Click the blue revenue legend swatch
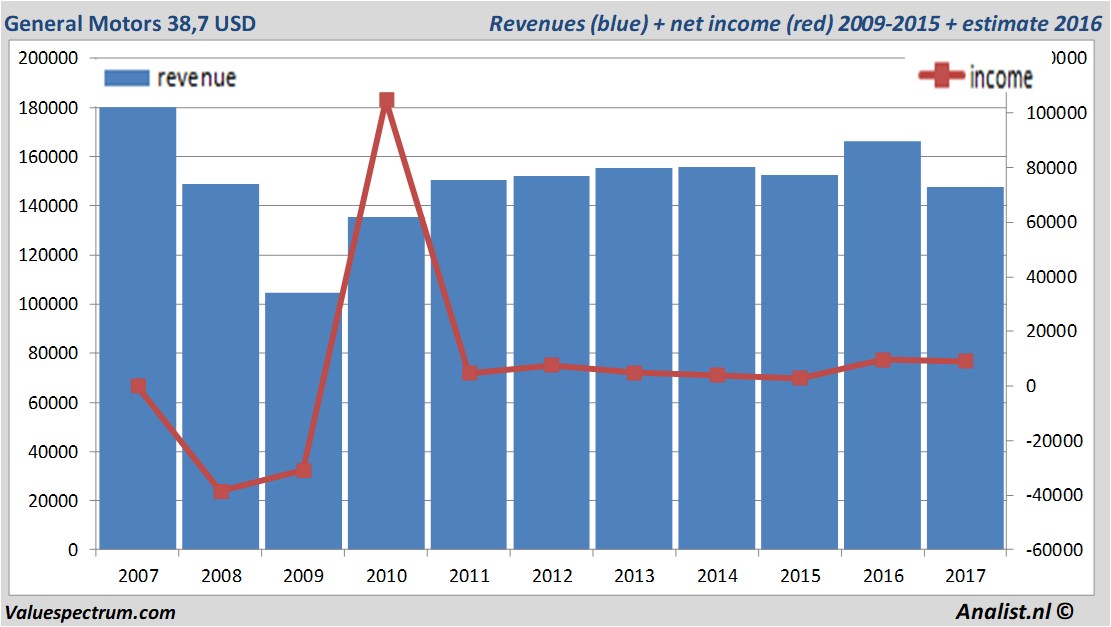 pyautogui.click(x=126, y=77)
